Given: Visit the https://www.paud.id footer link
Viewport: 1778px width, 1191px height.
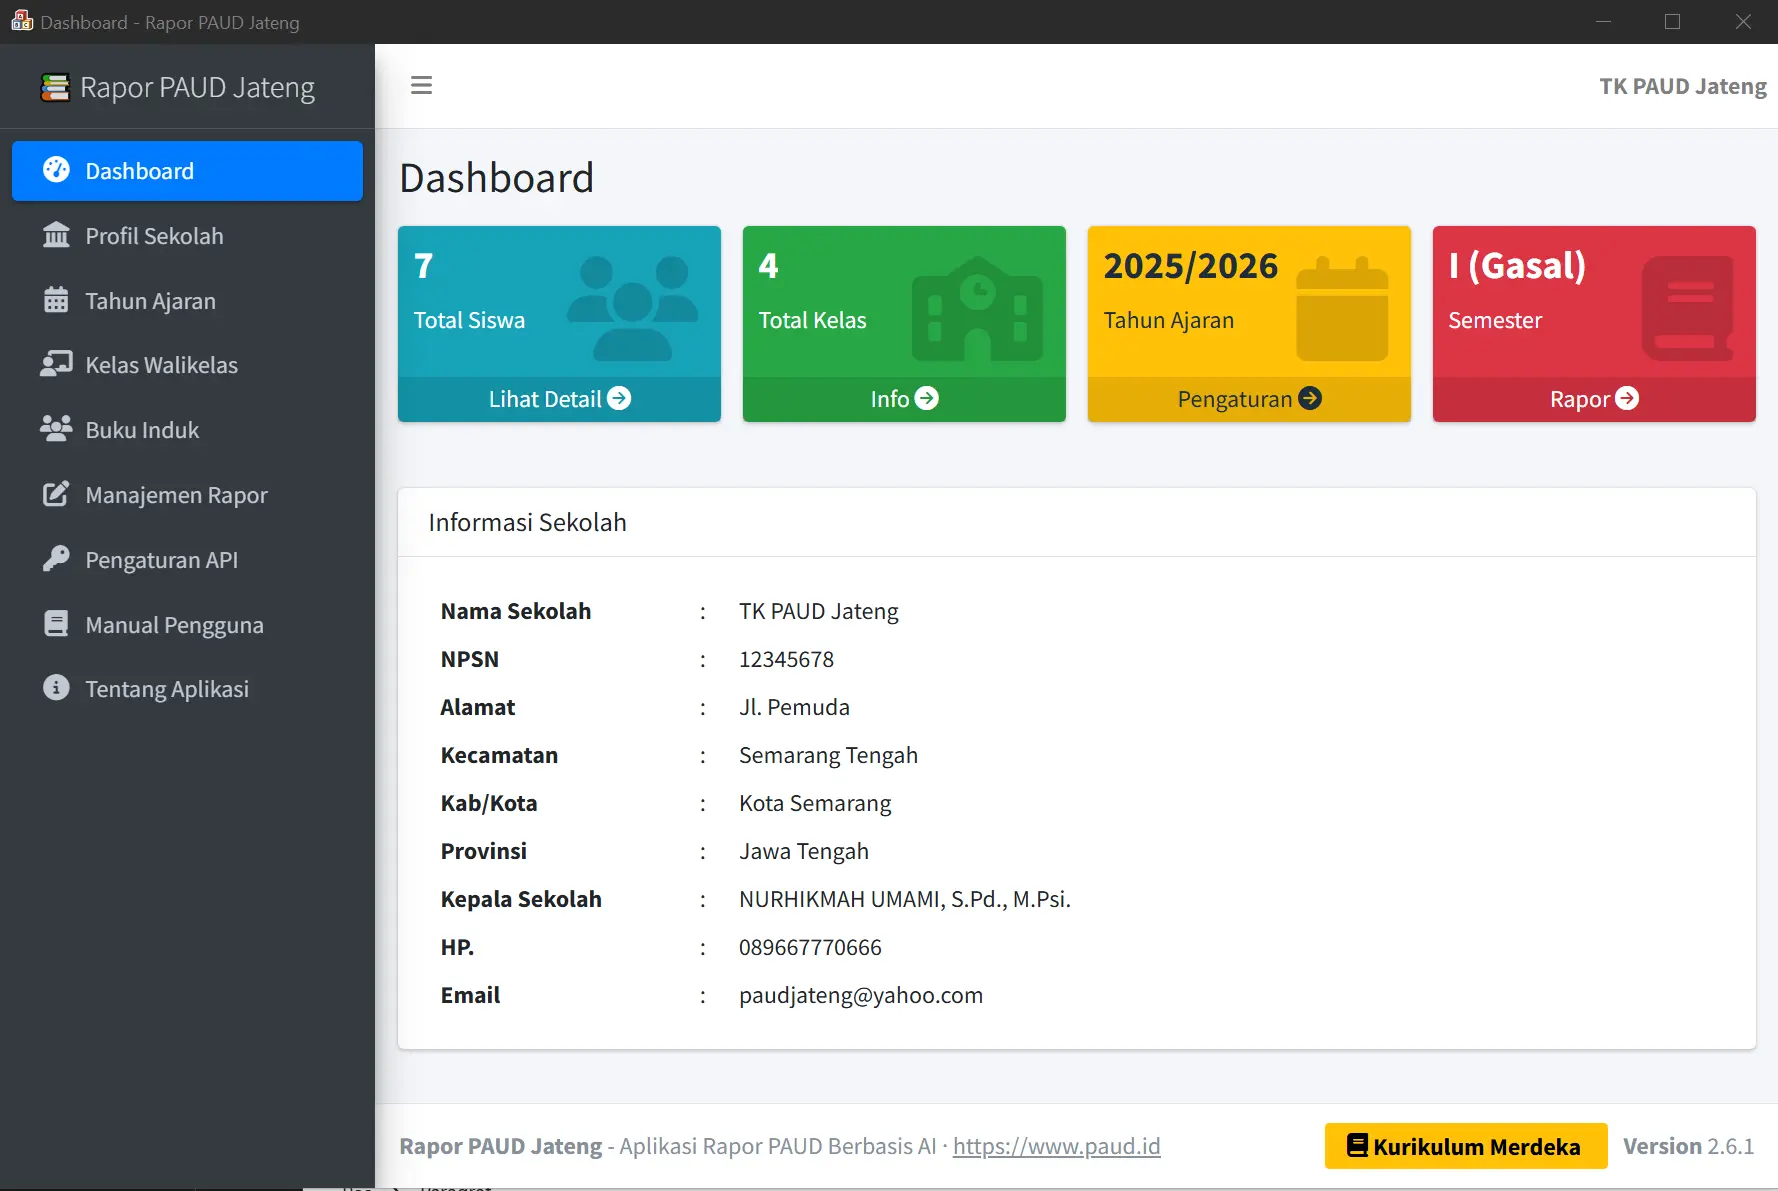Looking at the screenshot, I should [1056, 1146].
